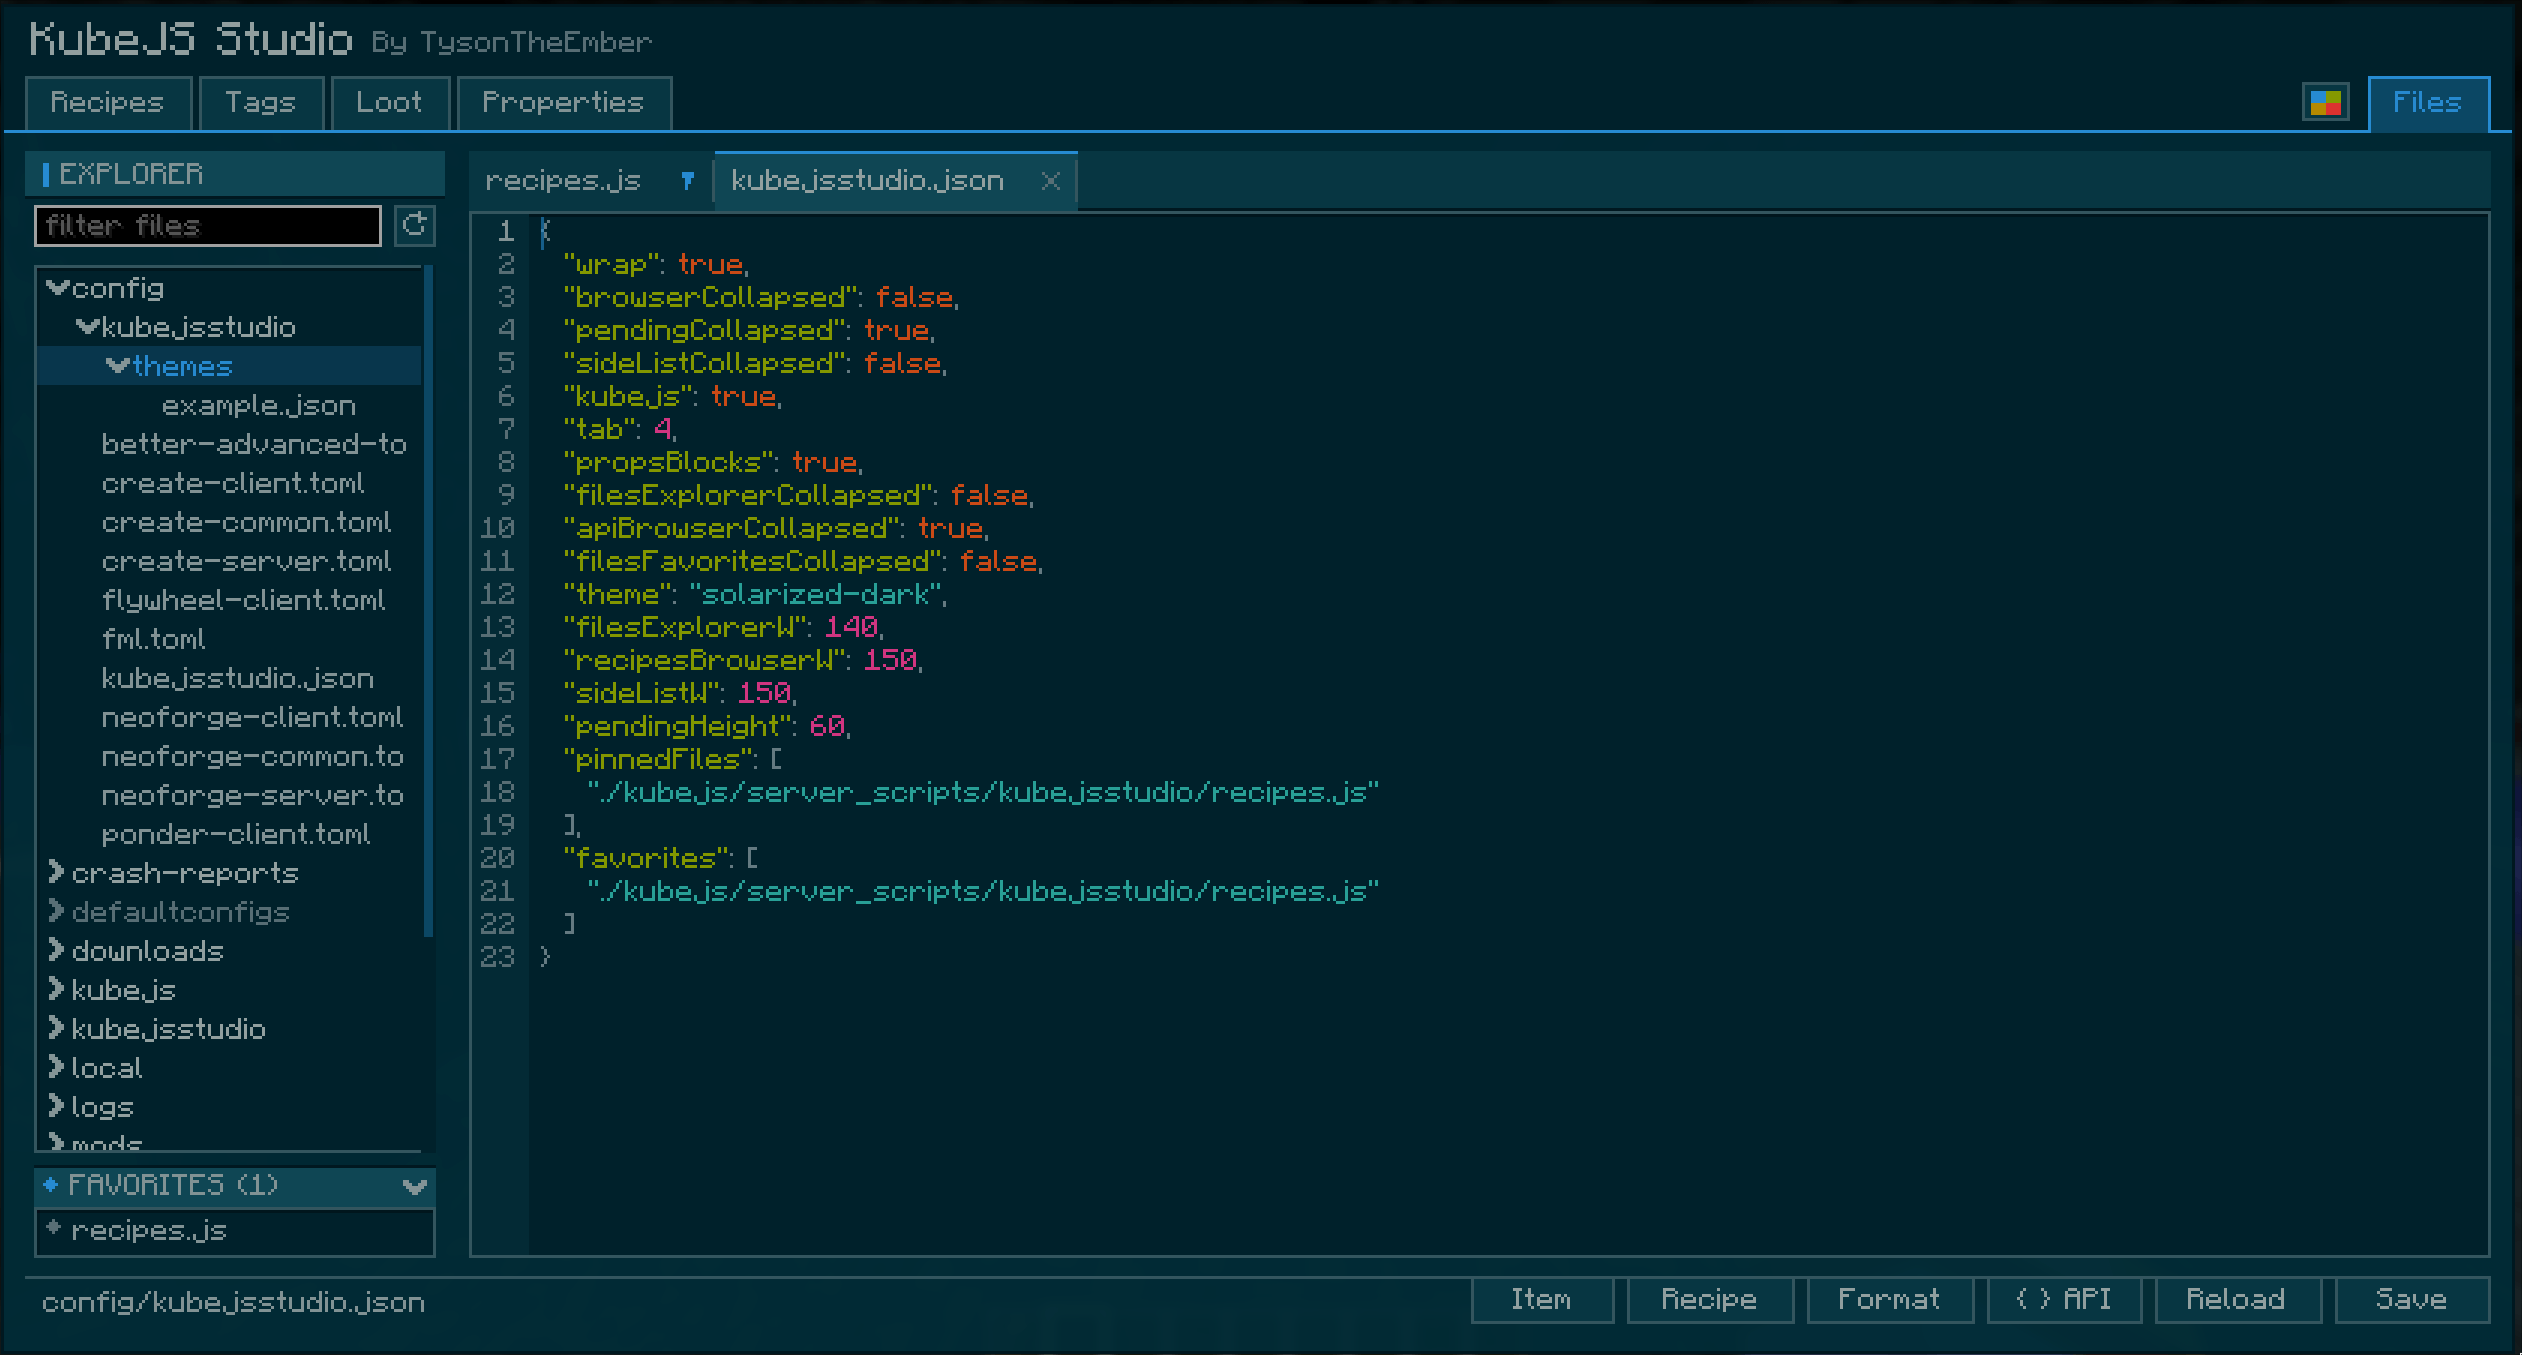Image resolution: width=2522 pixels, height=1355 pixels.
Task: Click the pendingHeight value 60
Action: [x=827, y=726]
